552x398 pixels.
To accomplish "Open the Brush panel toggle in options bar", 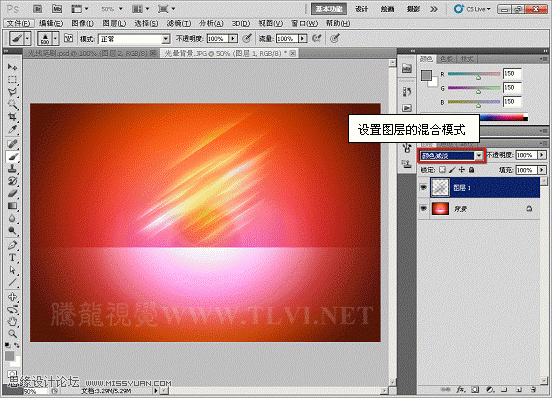I will tap(69, 38).
